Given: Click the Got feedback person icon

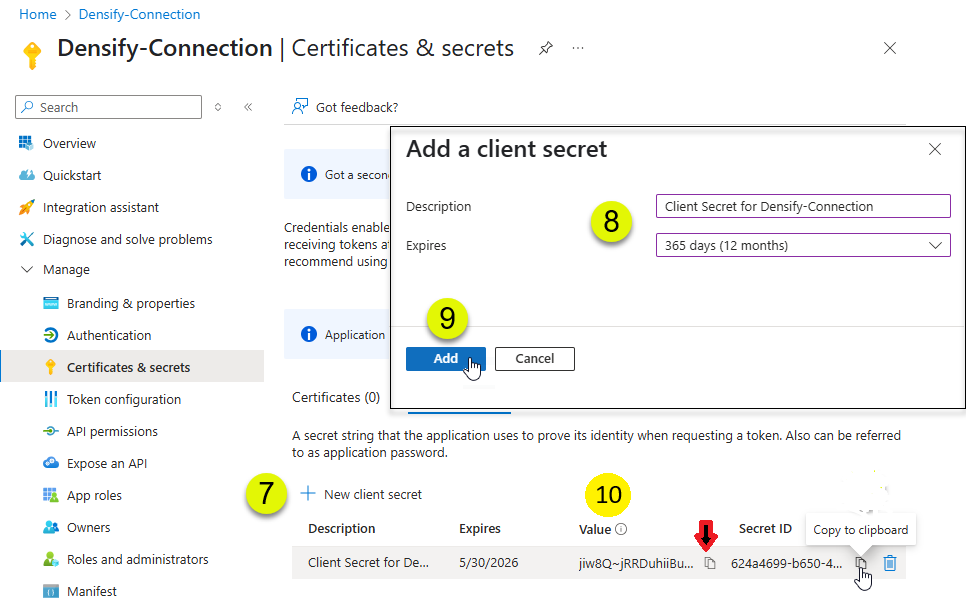Looking at the screenshot, I should [300, 107].
